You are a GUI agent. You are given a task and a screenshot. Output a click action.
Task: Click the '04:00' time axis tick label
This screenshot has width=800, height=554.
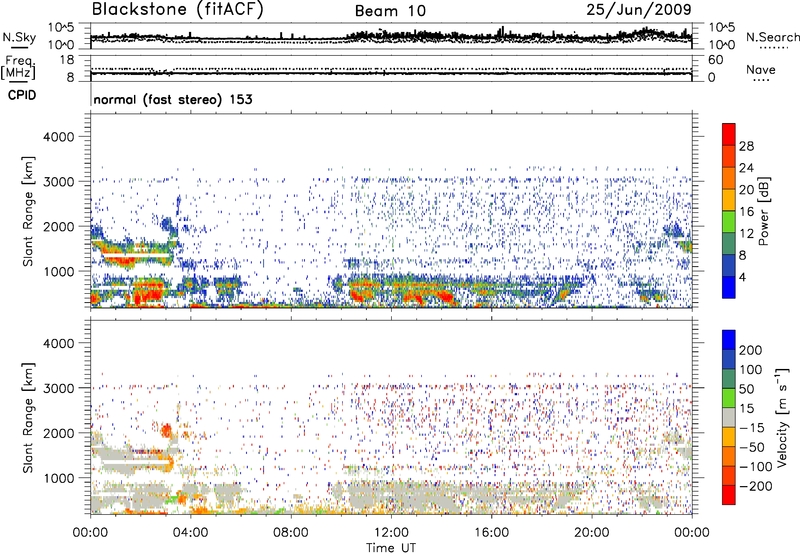pos(190,533)
